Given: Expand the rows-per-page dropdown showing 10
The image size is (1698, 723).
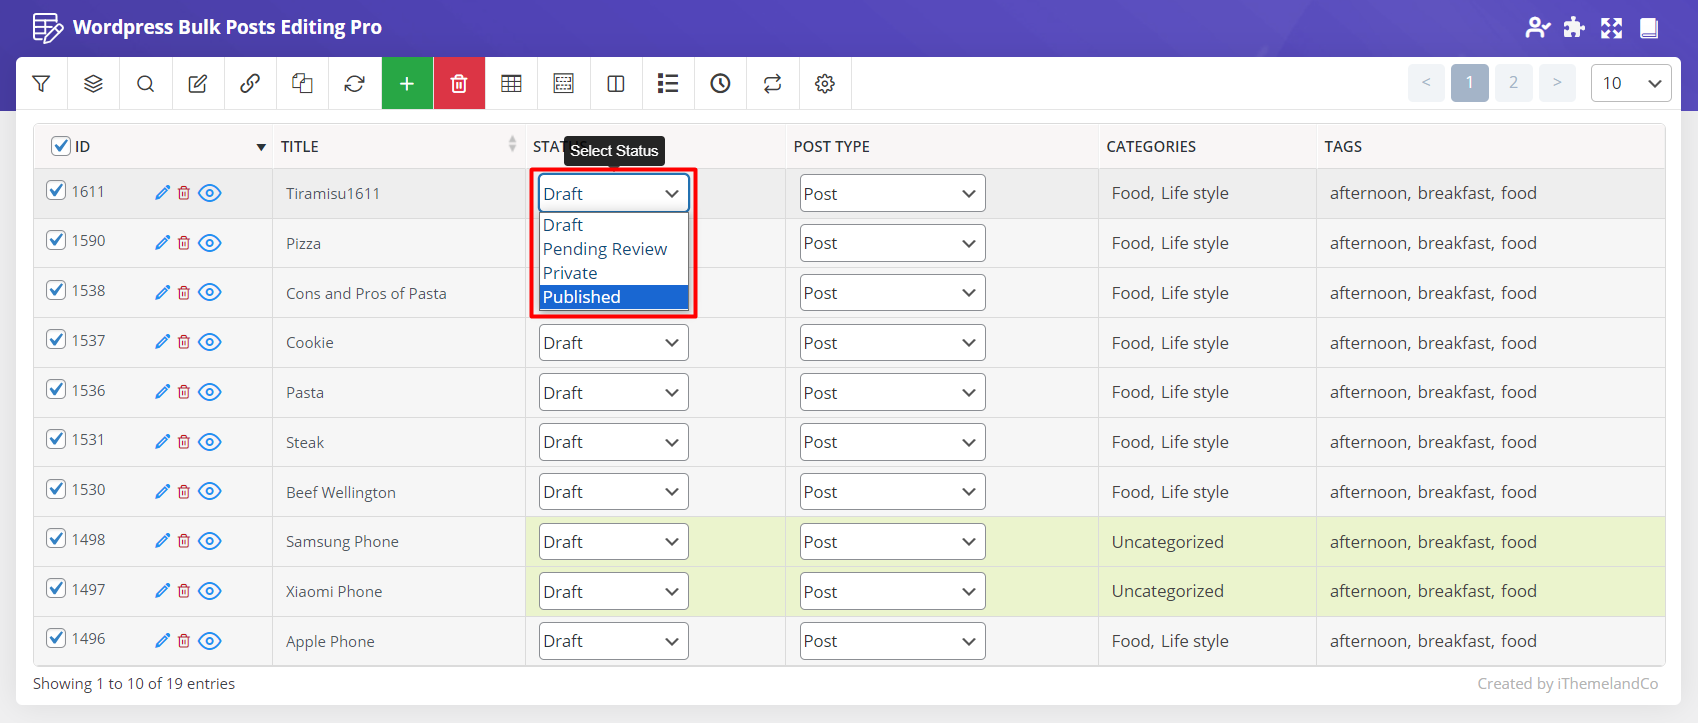Looking at the screenshot, I should tap(1630, 83).
